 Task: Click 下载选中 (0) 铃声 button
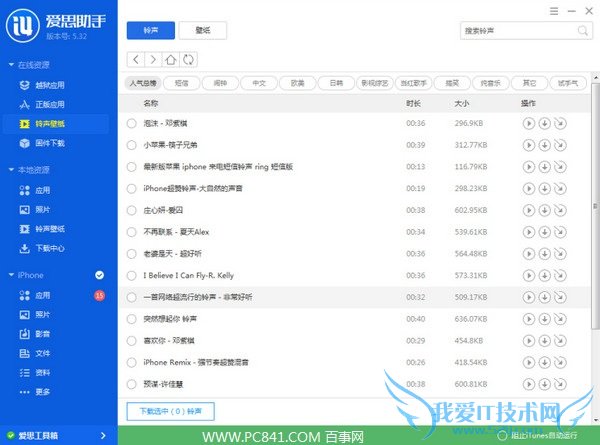coord(170,411)
